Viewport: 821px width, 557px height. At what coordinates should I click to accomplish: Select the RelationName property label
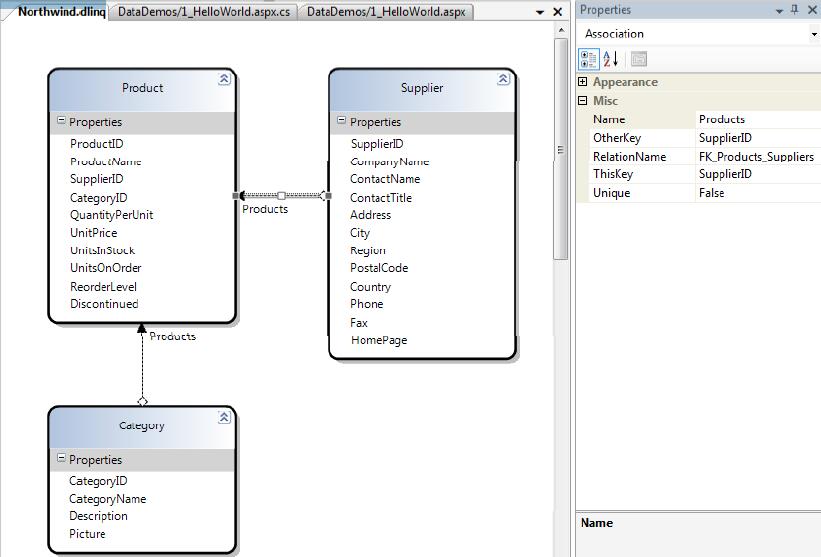tap(629, 157)
